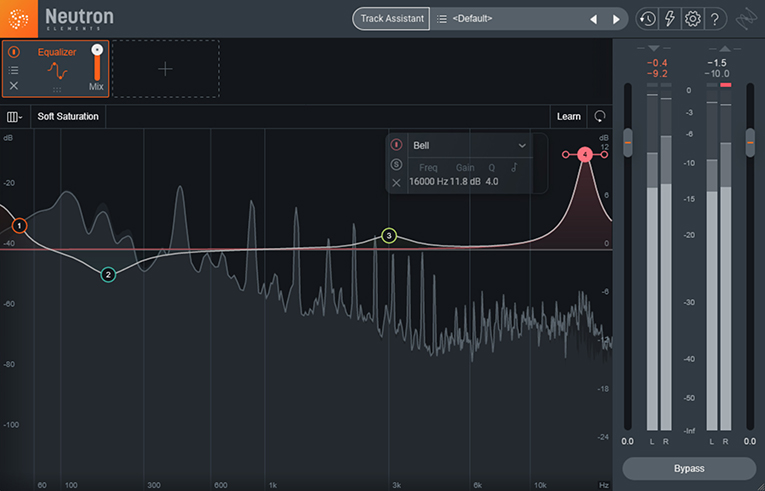Click the 11.8 dB gain value
Image resolution: width=765 pixels, height=491 pixels.
point(465,182)
